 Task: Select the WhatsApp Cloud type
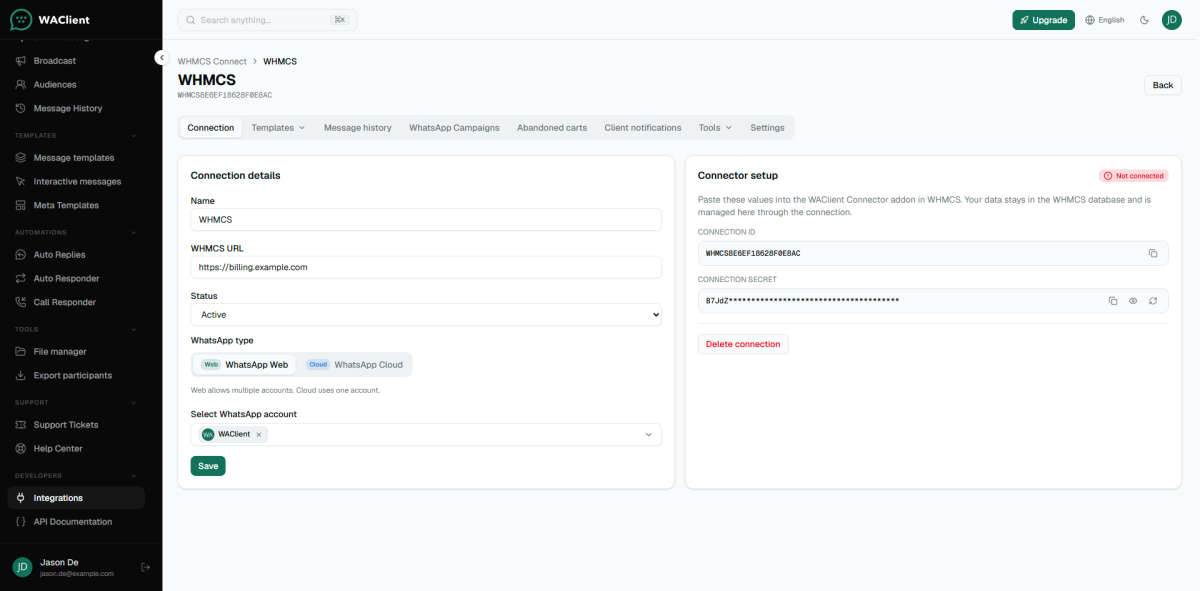tap(355, 365)
